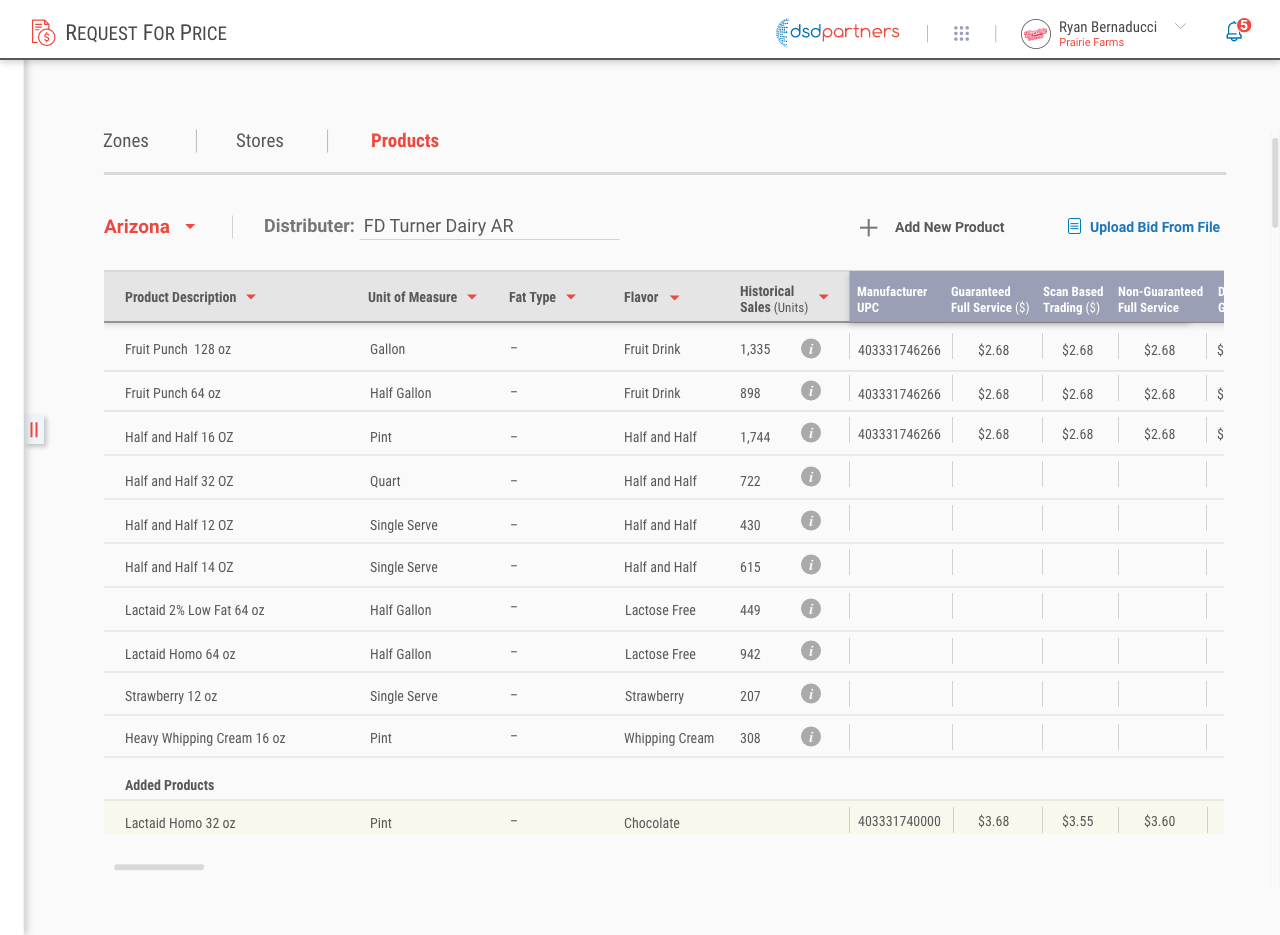Open the Unit of Measure sort dropdown
Screen dimensions: 1280x935
point(472,297)
